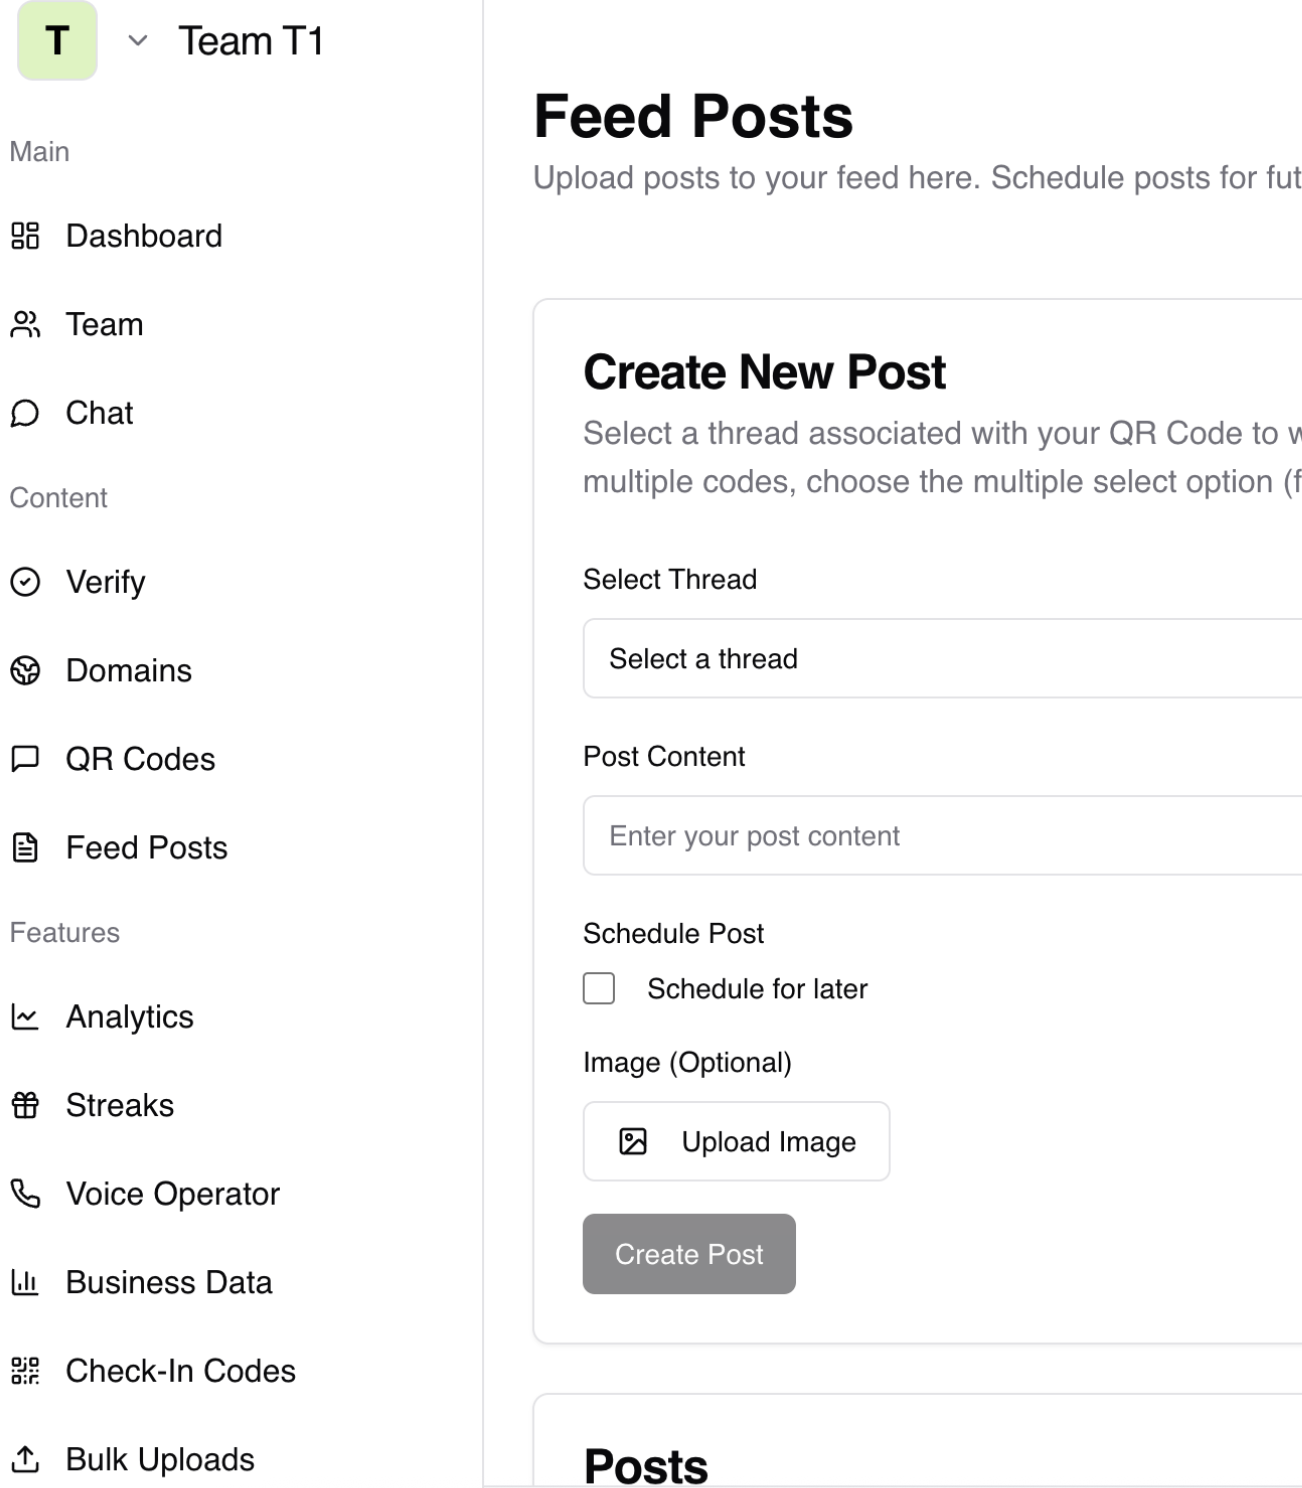The width and height of the screenshot is (1302, 1488).
Task: Click the Streaks gift icon
Action: click(25, 1105)
